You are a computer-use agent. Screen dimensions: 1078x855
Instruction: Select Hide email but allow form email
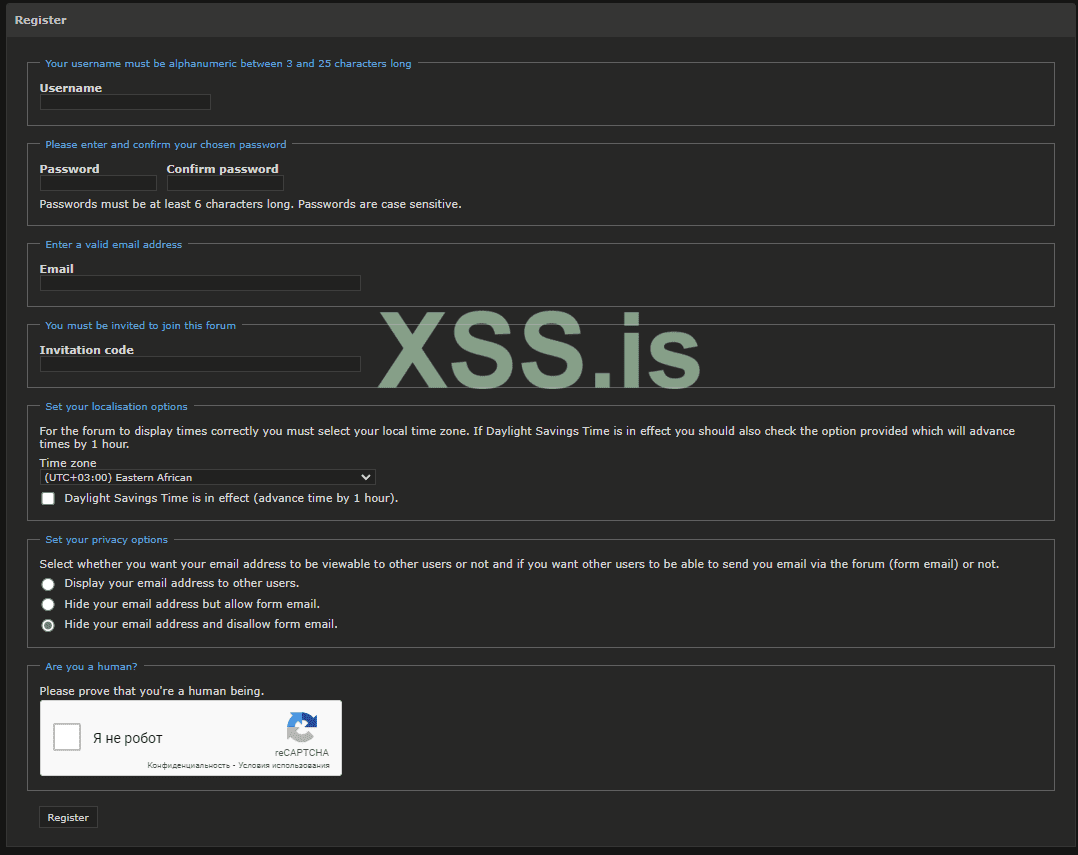click(48, 605)
